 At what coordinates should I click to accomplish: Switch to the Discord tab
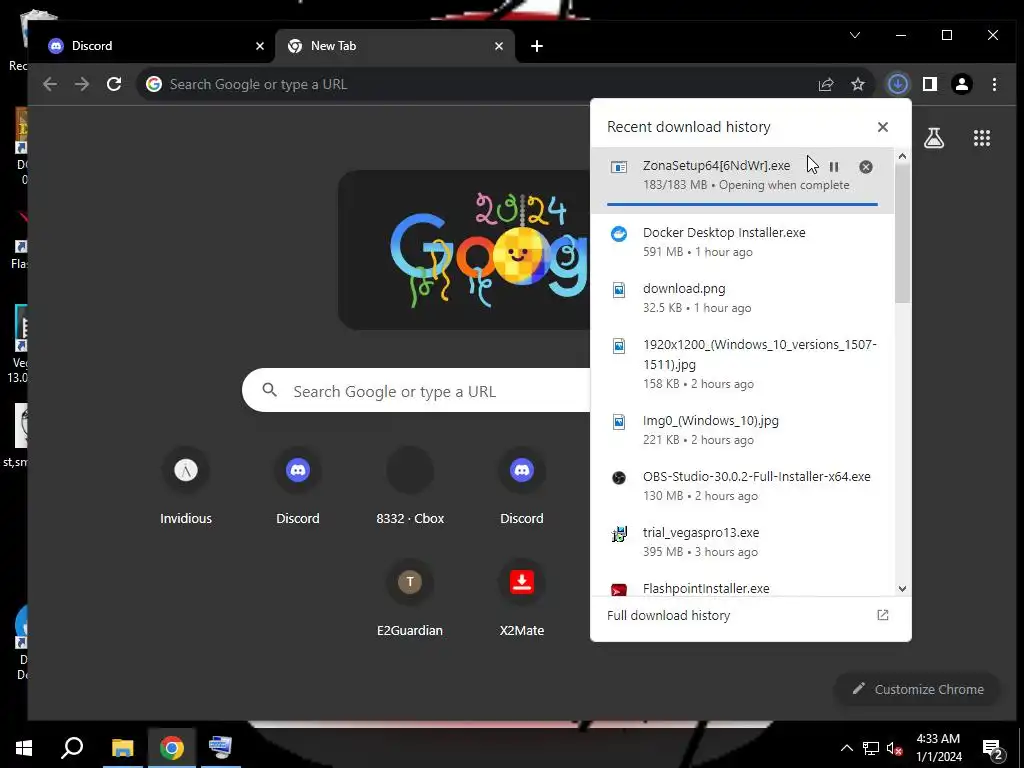[x=152, y=46]
